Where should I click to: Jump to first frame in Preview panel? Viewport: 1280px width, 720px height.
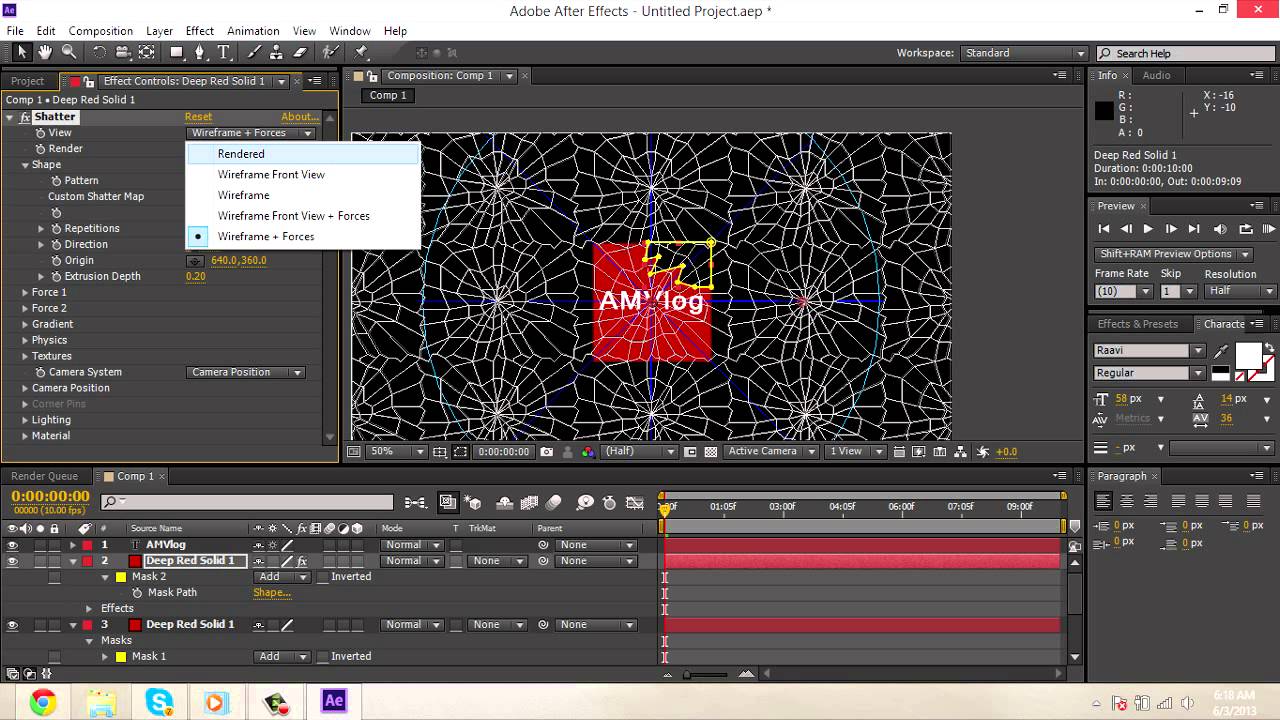point(1104,229)
